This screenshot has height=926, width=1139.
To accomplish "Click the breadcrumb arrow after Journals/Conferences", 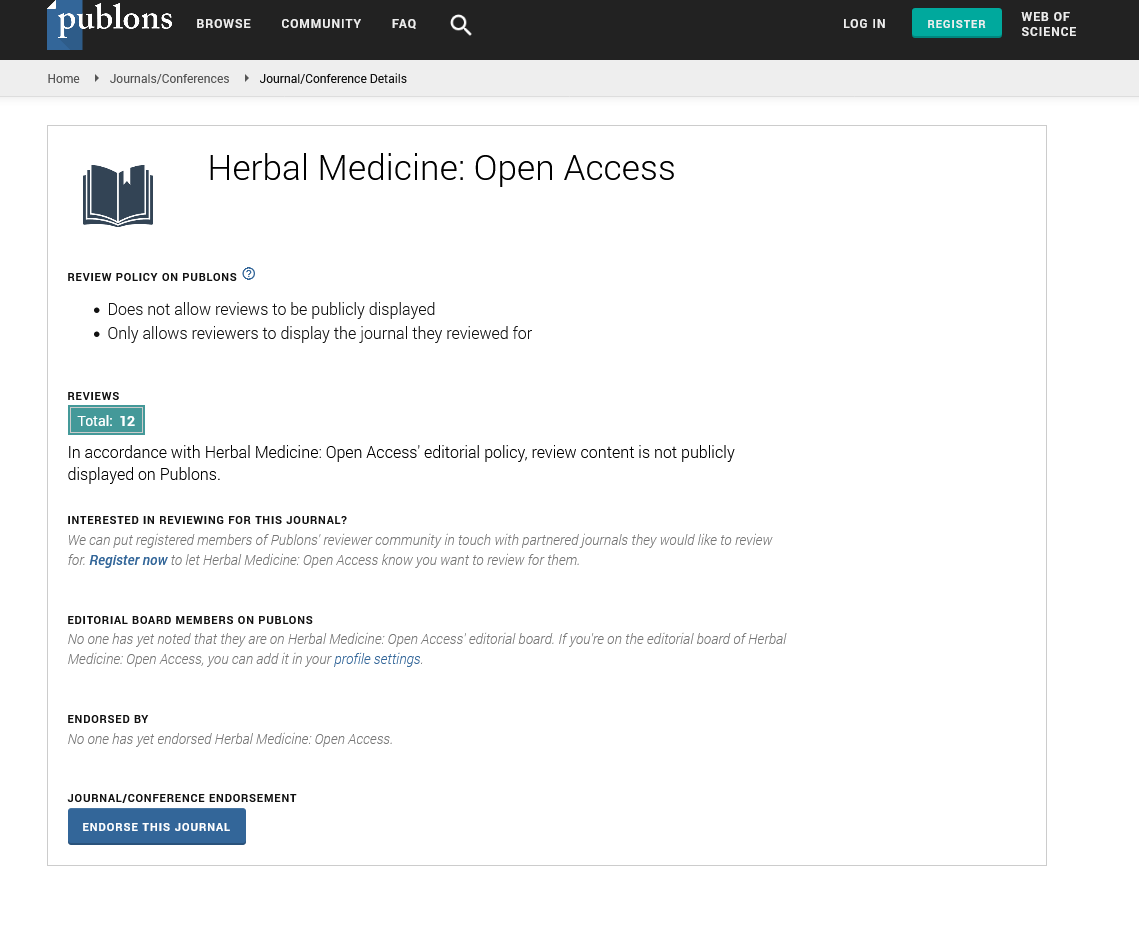I will (x=246, y=78).
